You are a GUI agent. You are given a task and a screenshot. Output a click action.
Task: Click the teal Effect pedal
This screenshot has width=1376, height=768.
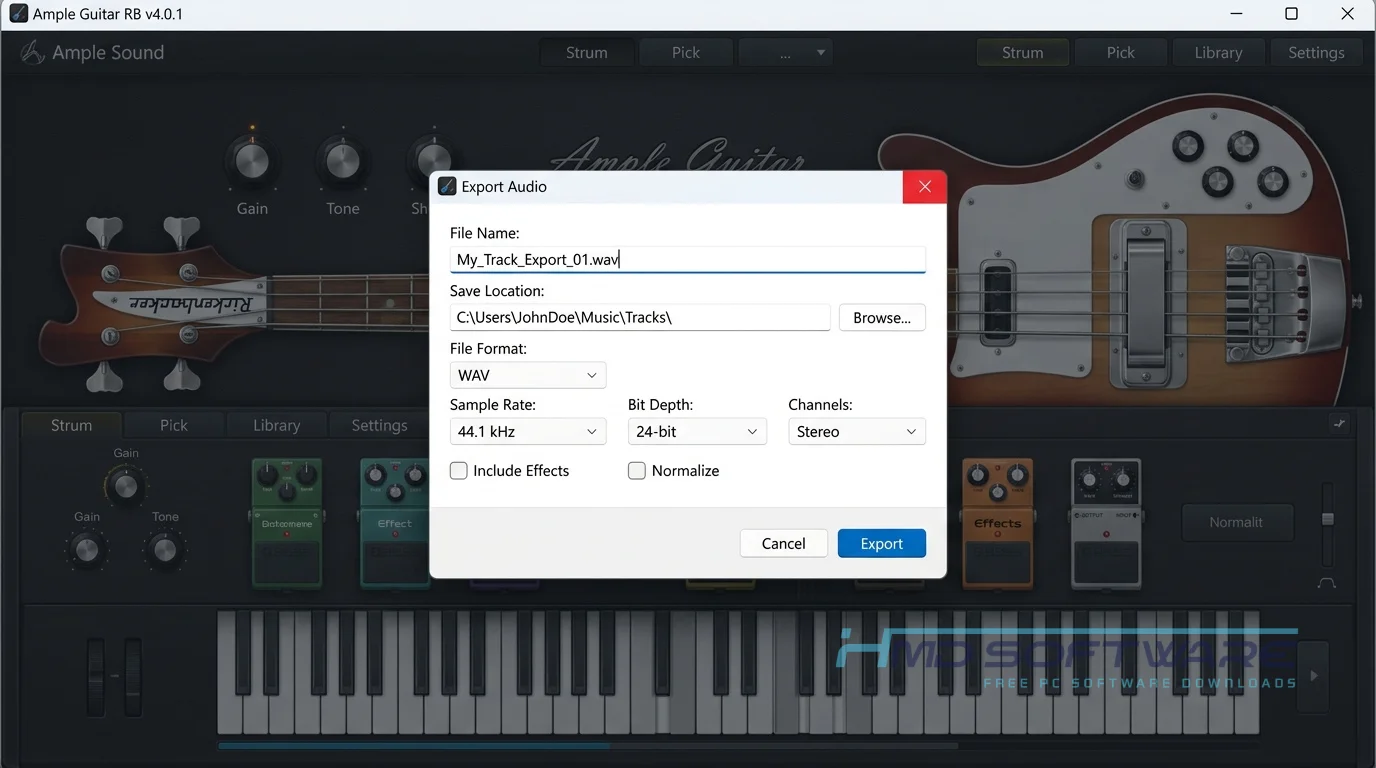(x=394, y=522)
